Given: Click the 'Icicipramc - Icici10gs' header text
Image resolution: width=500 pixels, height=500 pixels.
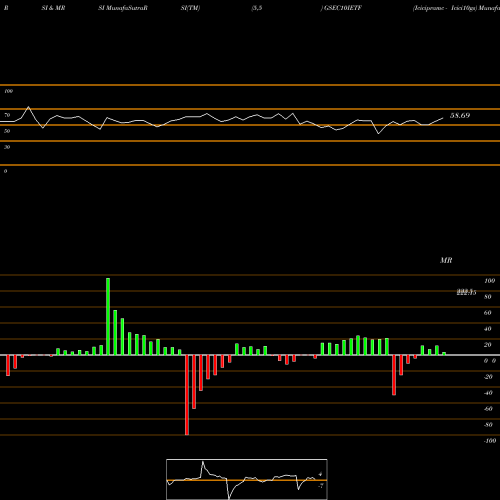Looking at the screenshot, I should pos(445,8).
